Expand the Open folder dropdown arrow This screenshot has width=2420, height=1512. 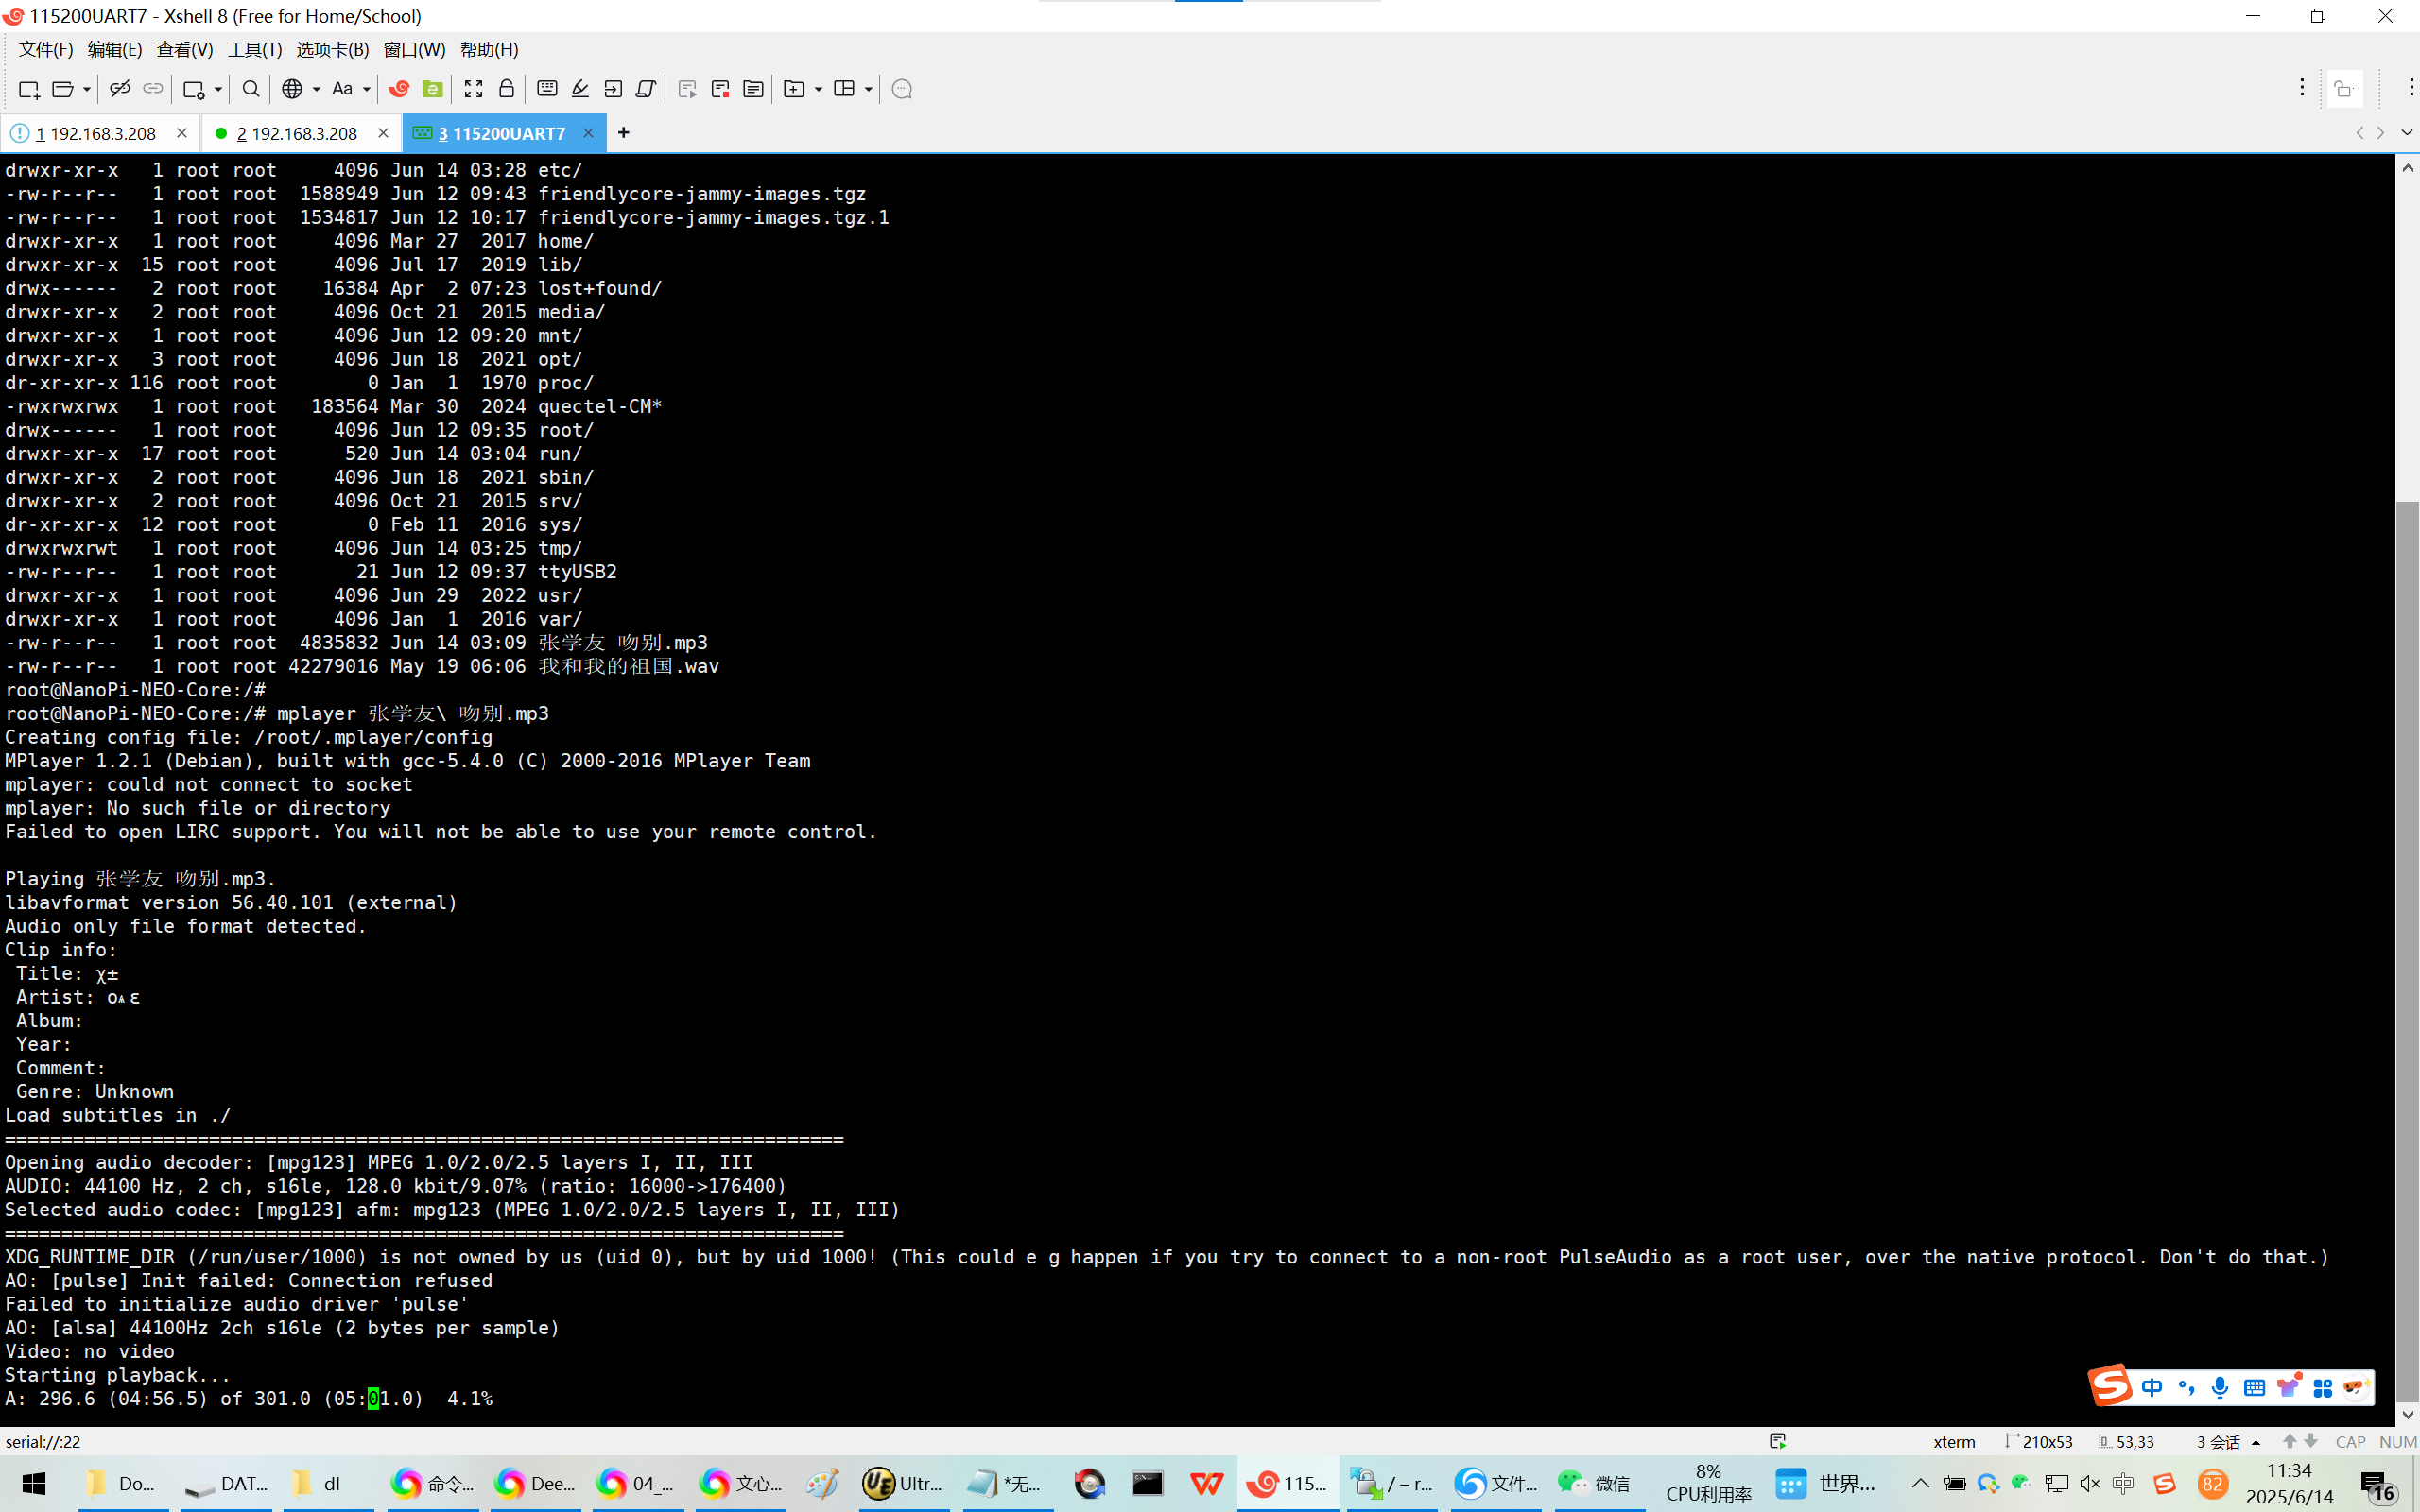coord(87,89)
